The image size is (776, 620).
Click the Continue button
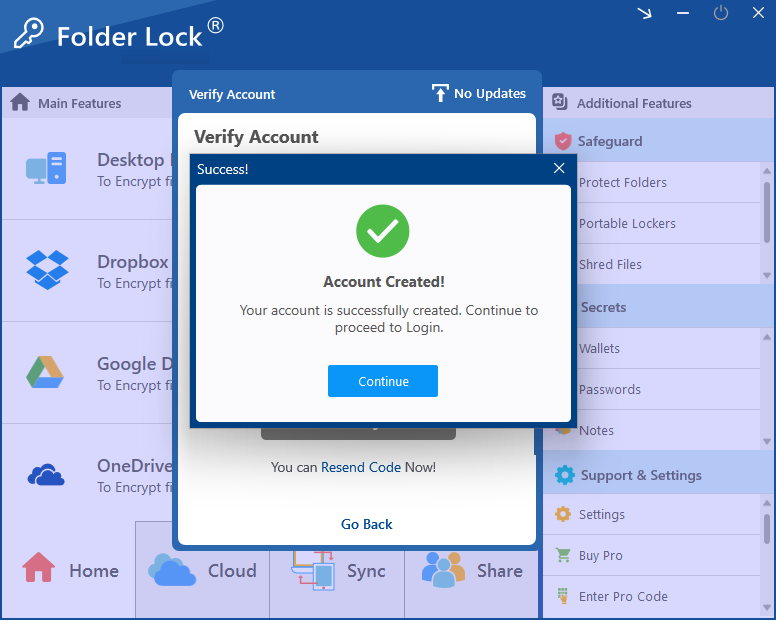(x=383, y=381)
